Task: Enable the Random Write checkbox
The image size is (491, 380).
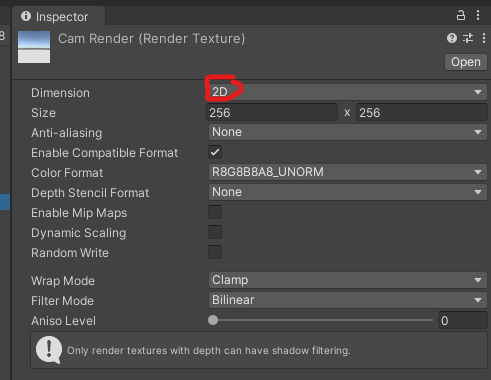Action: coord(215,252)
